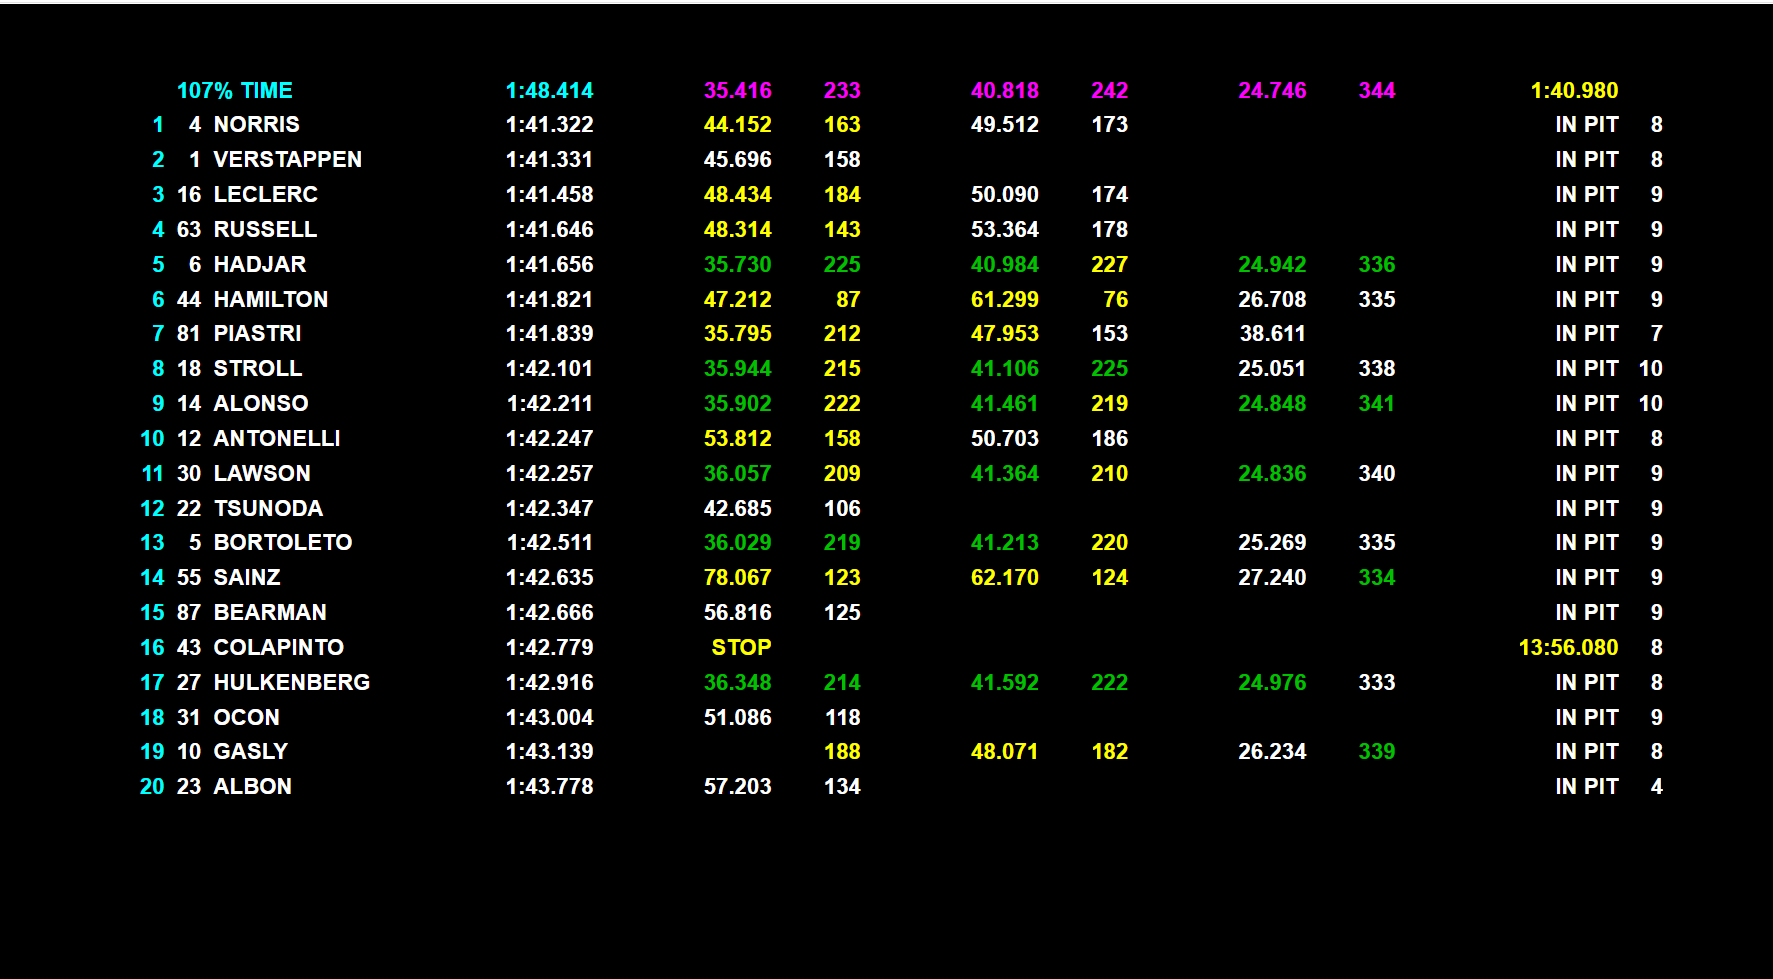Click the 1:40.980 time in header row

point(1573,90)
